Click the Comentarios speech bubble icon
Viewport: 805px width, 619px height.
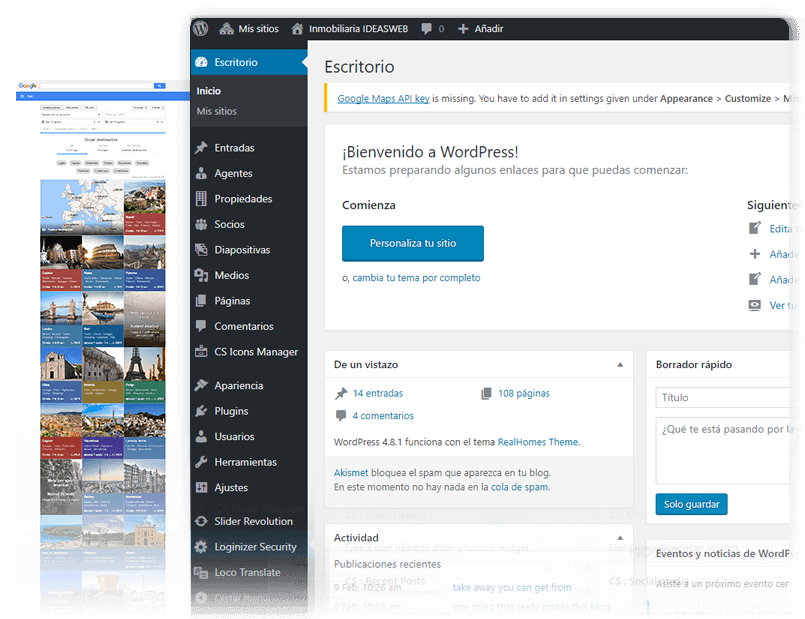tap(201, 326)
